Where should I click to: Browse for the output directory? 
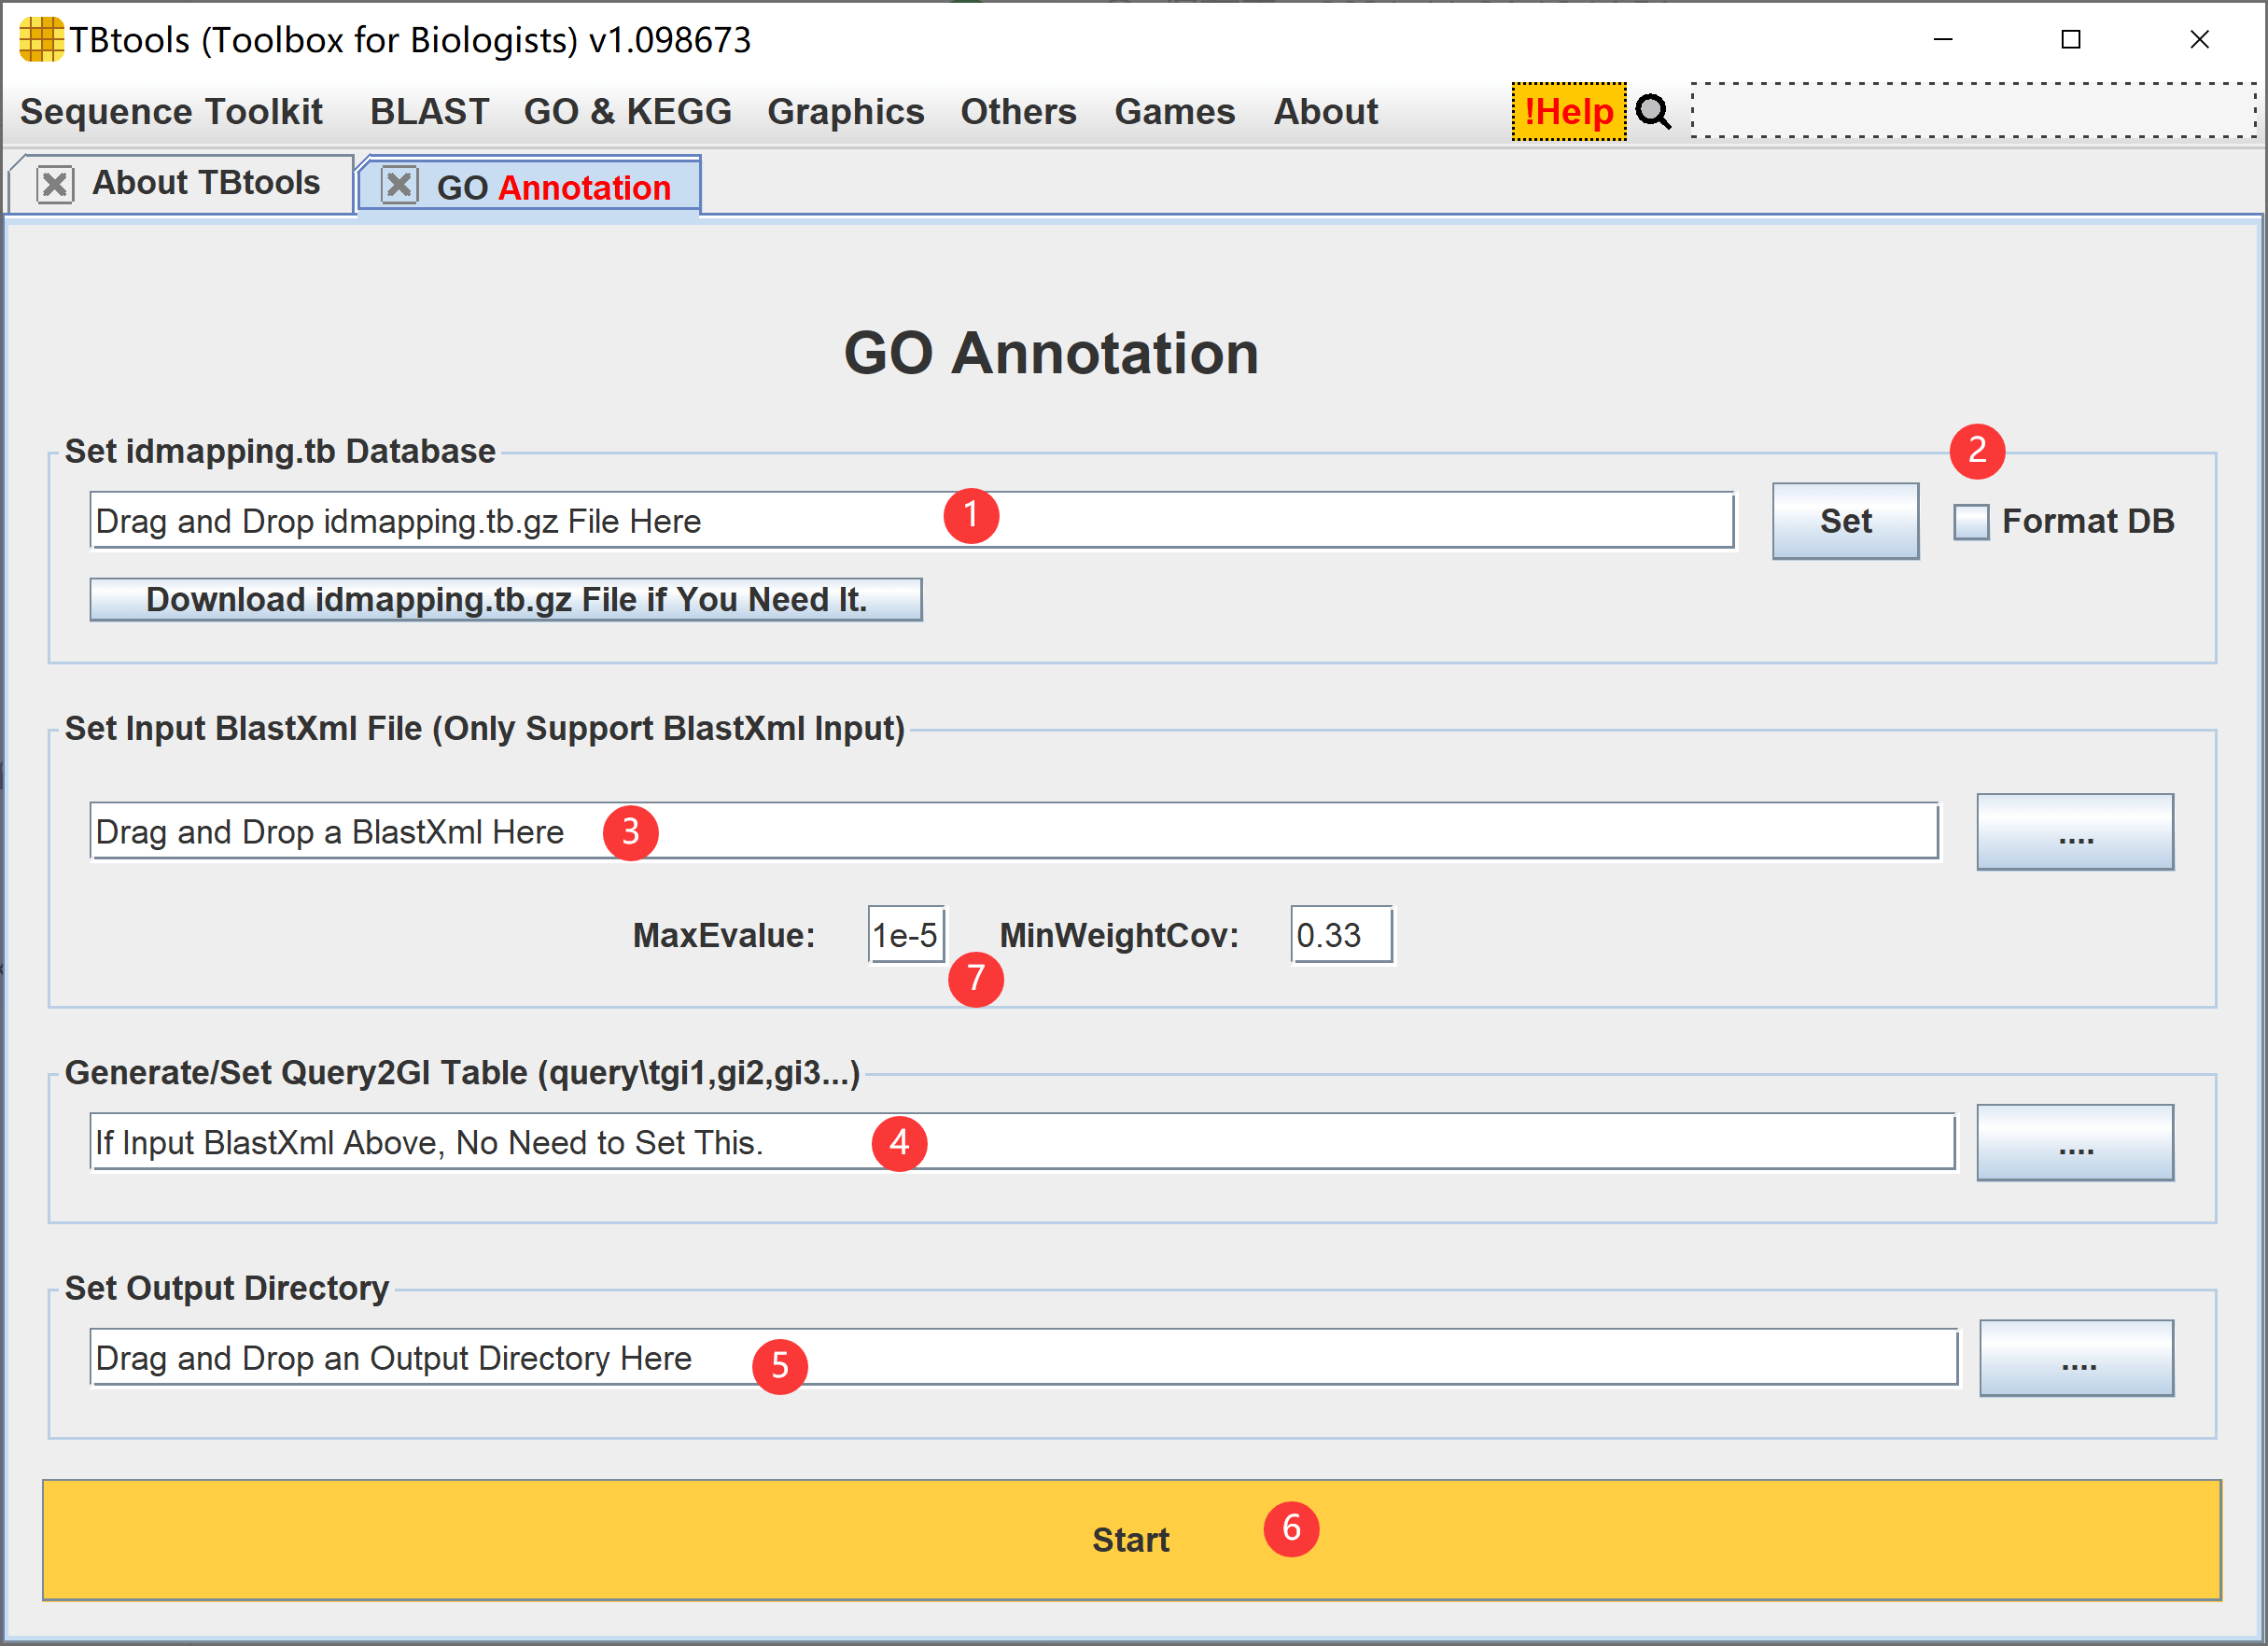pyautogui.click(x=2076, y=1358)
